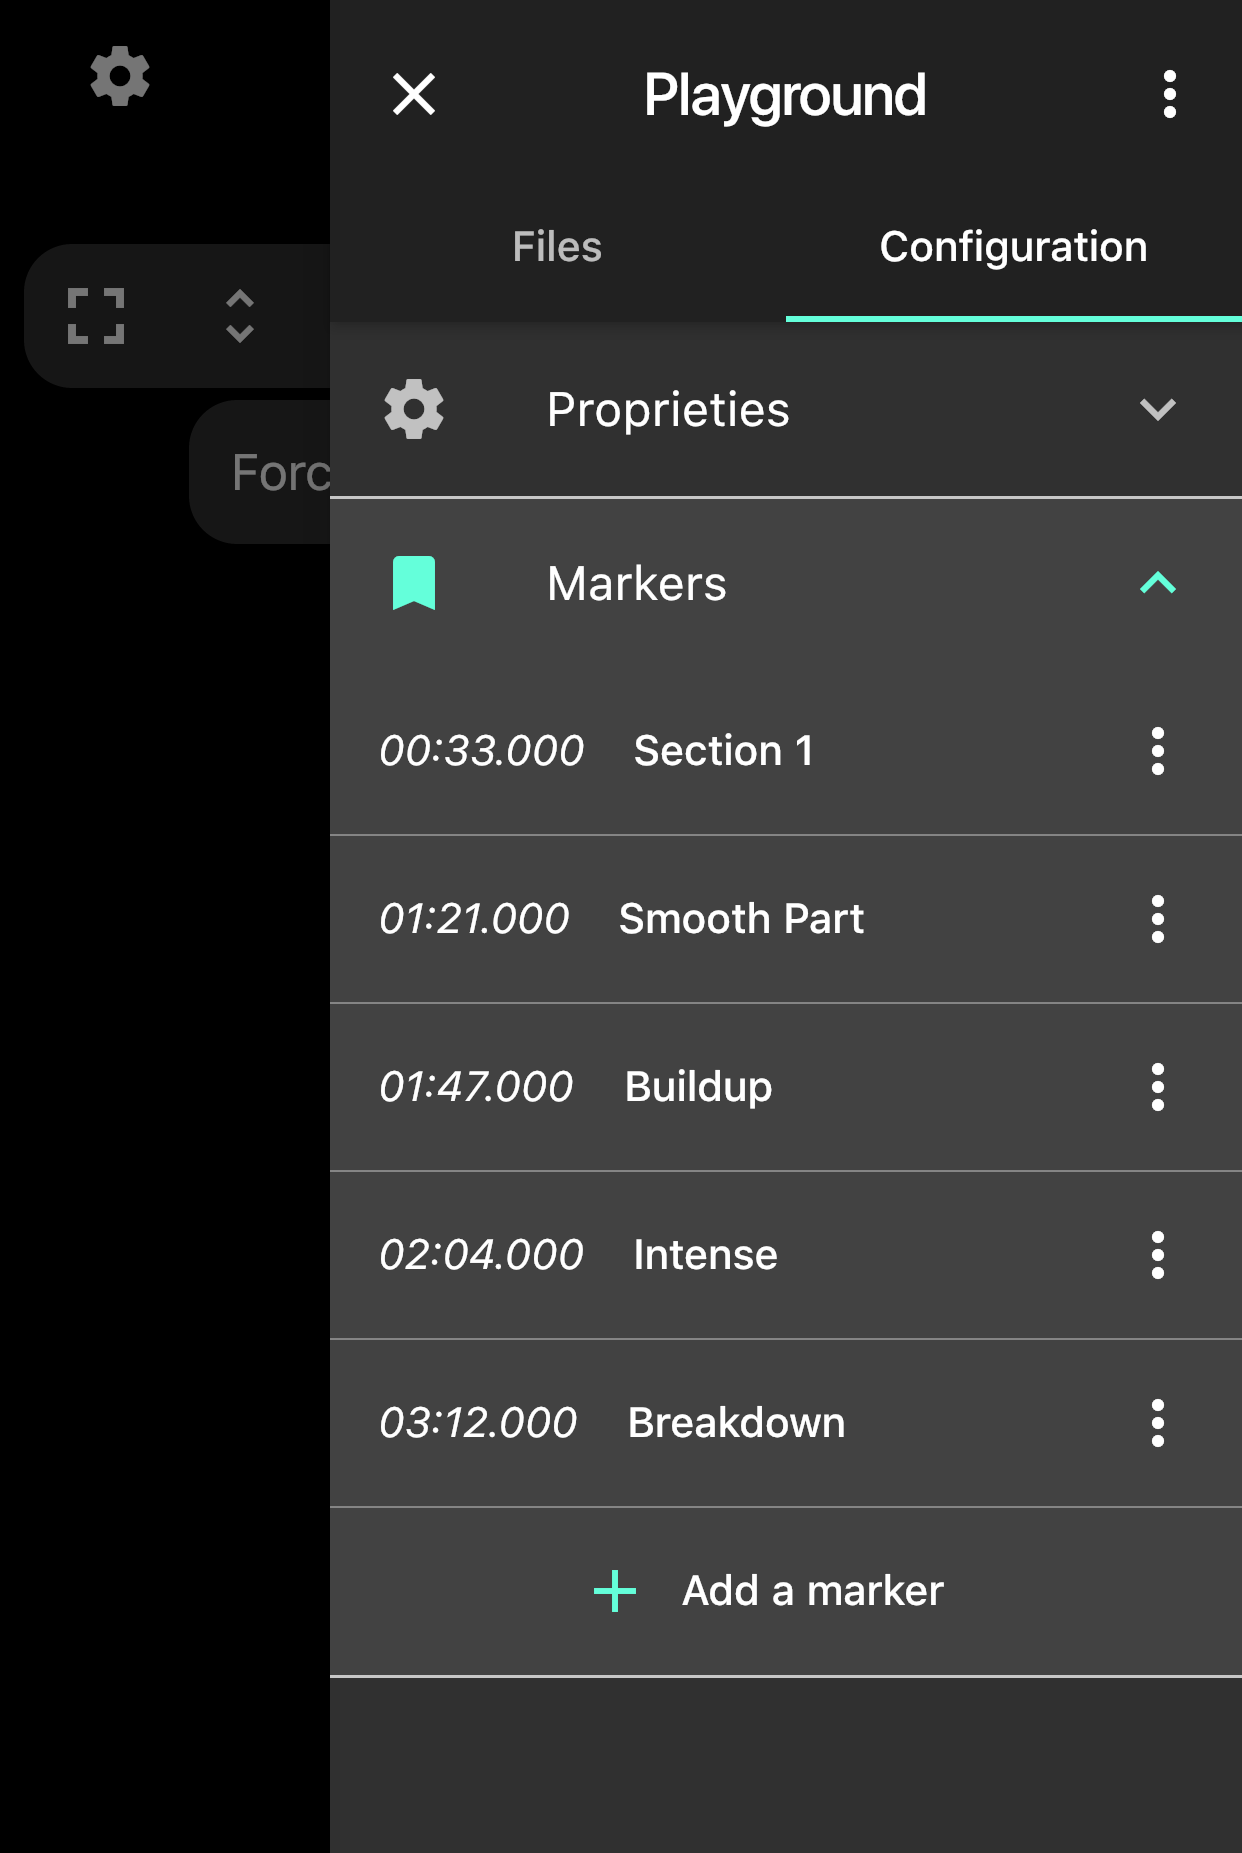Open options for Buildup marker
The image size is (1242, 1853).
click(x=1157, y=1087)
